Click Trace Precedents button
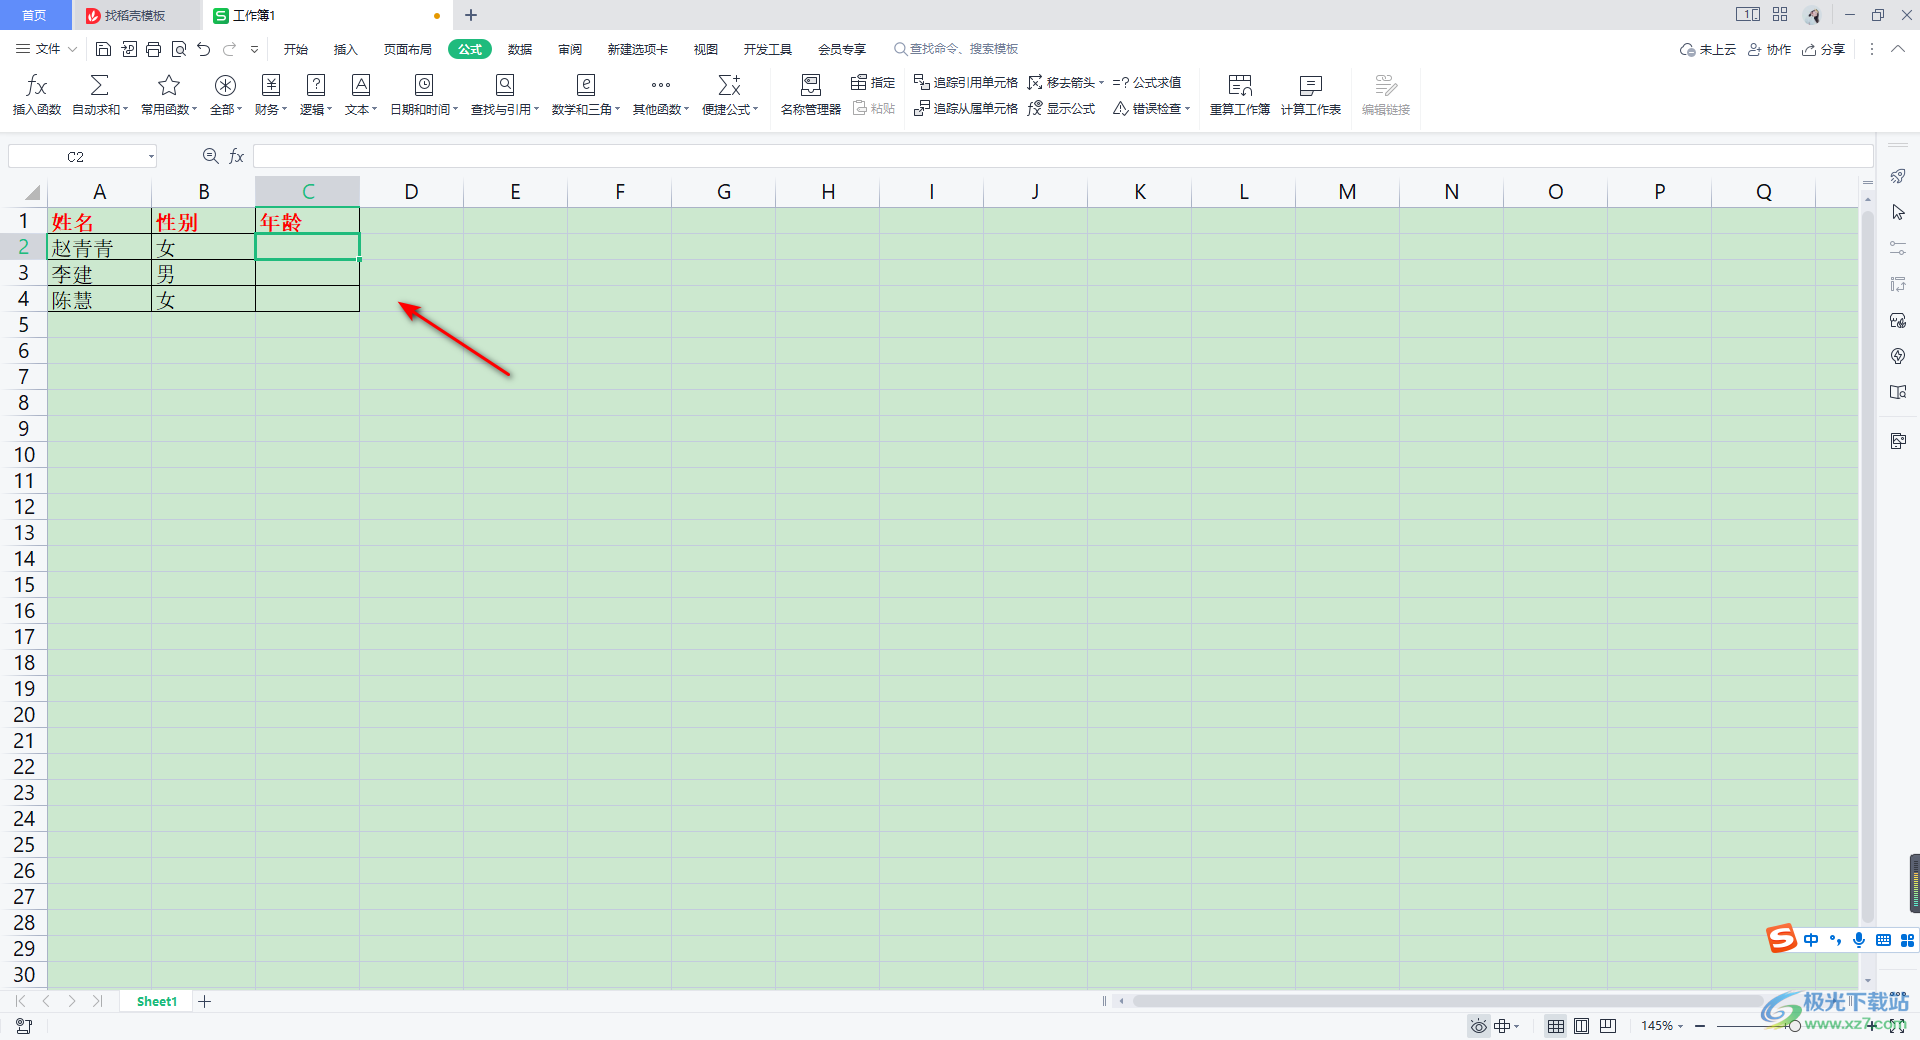 point(966,82)
